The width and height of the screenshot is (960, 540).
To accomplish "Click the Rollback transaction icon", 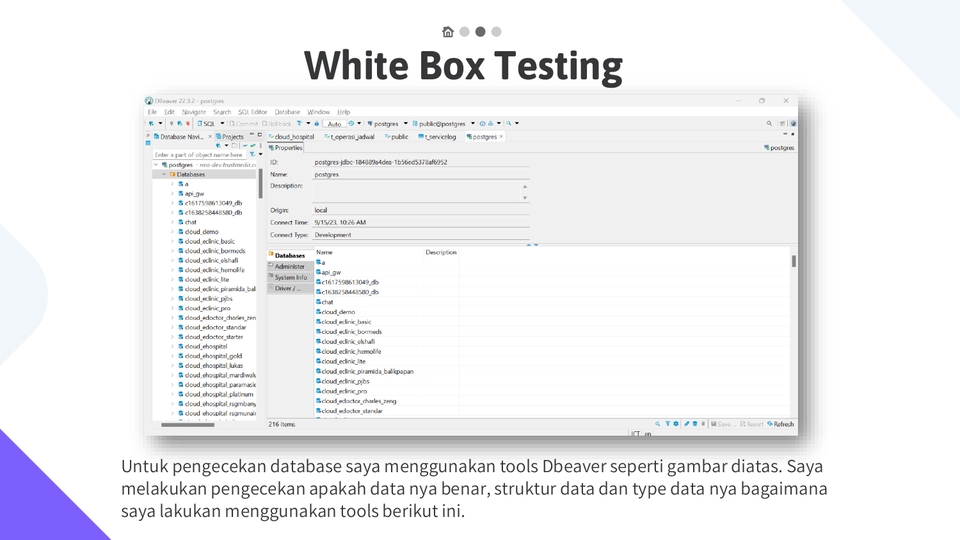I will 279,123.
